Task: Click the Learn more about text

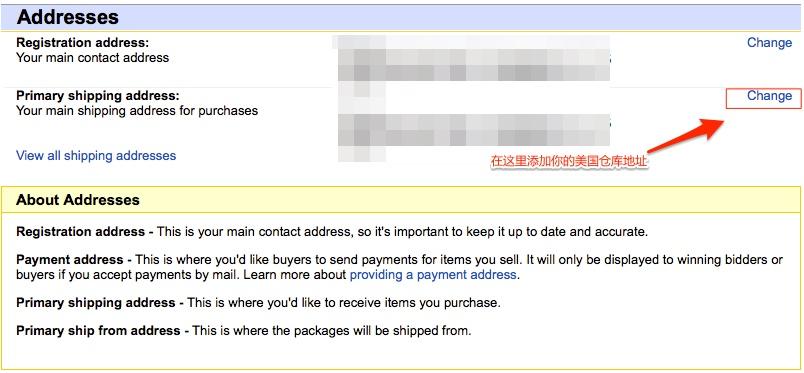Action: 295,274
